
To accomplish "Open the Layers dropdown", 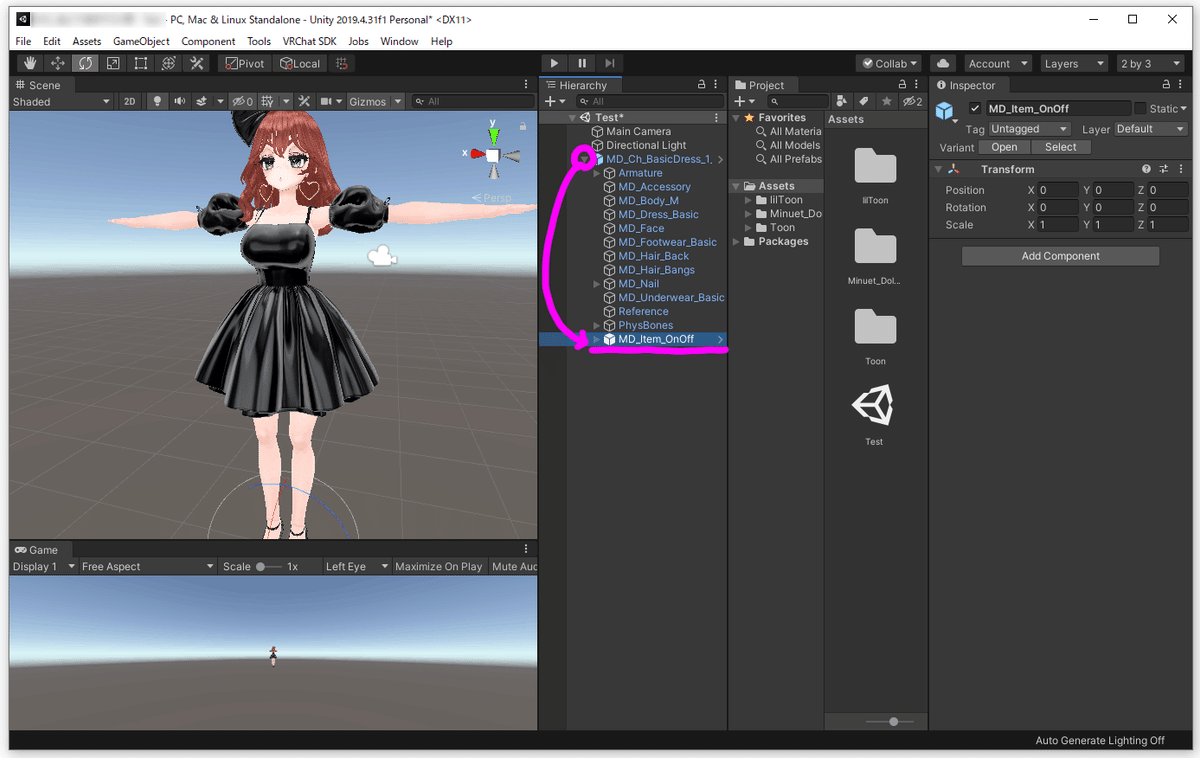I will [x=1075, y=63].
